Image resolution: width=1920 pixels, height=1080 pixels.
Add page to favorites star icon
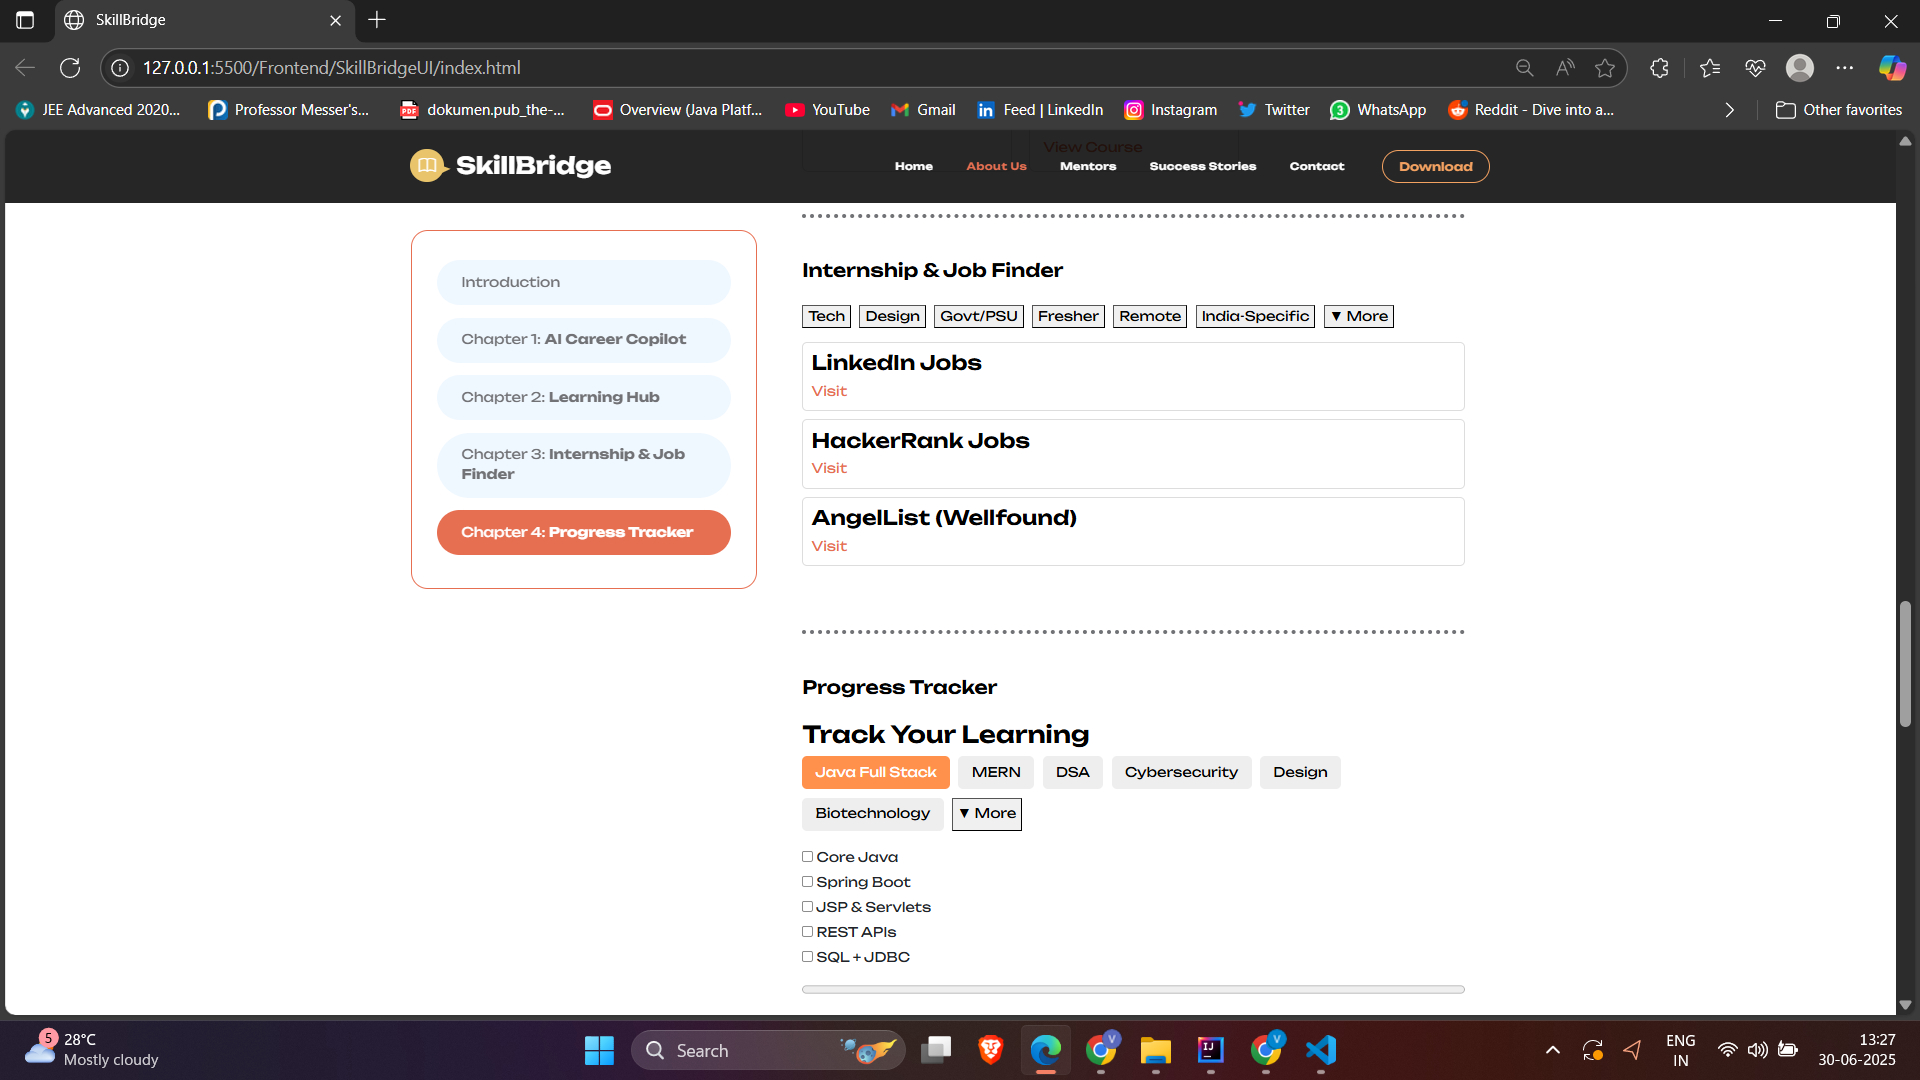1605,68
